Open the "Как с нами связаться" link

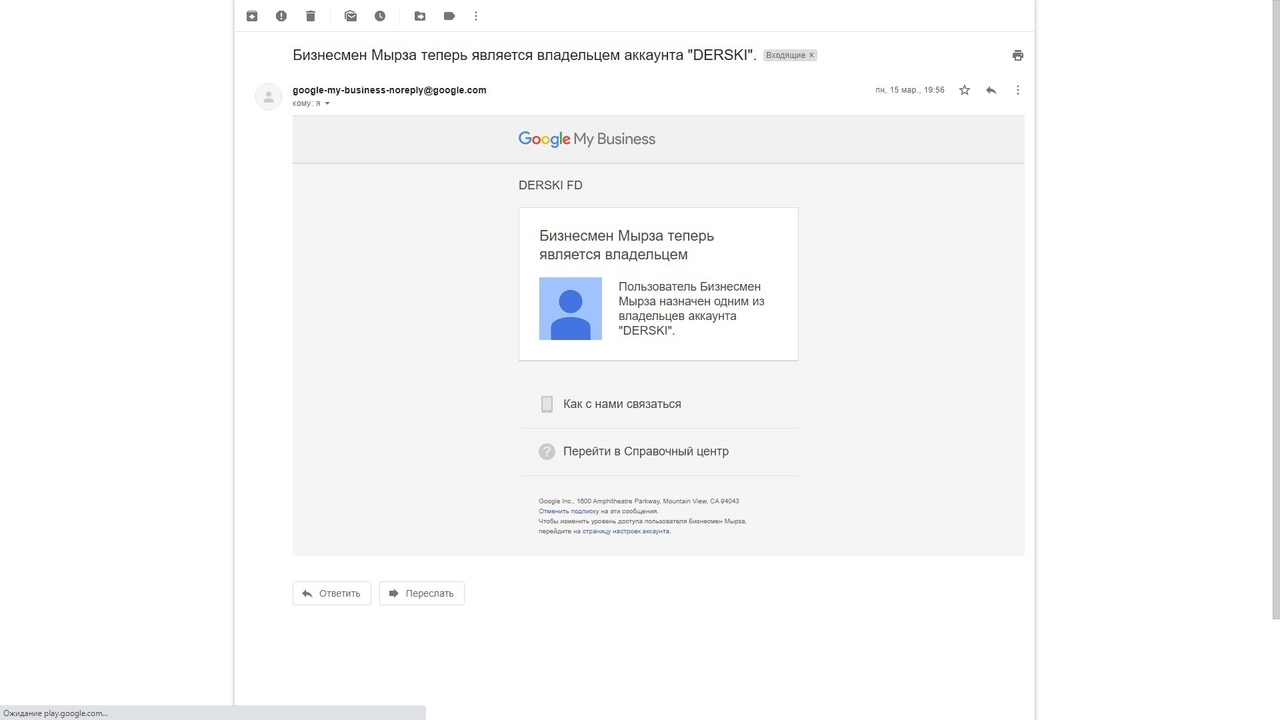621,404
